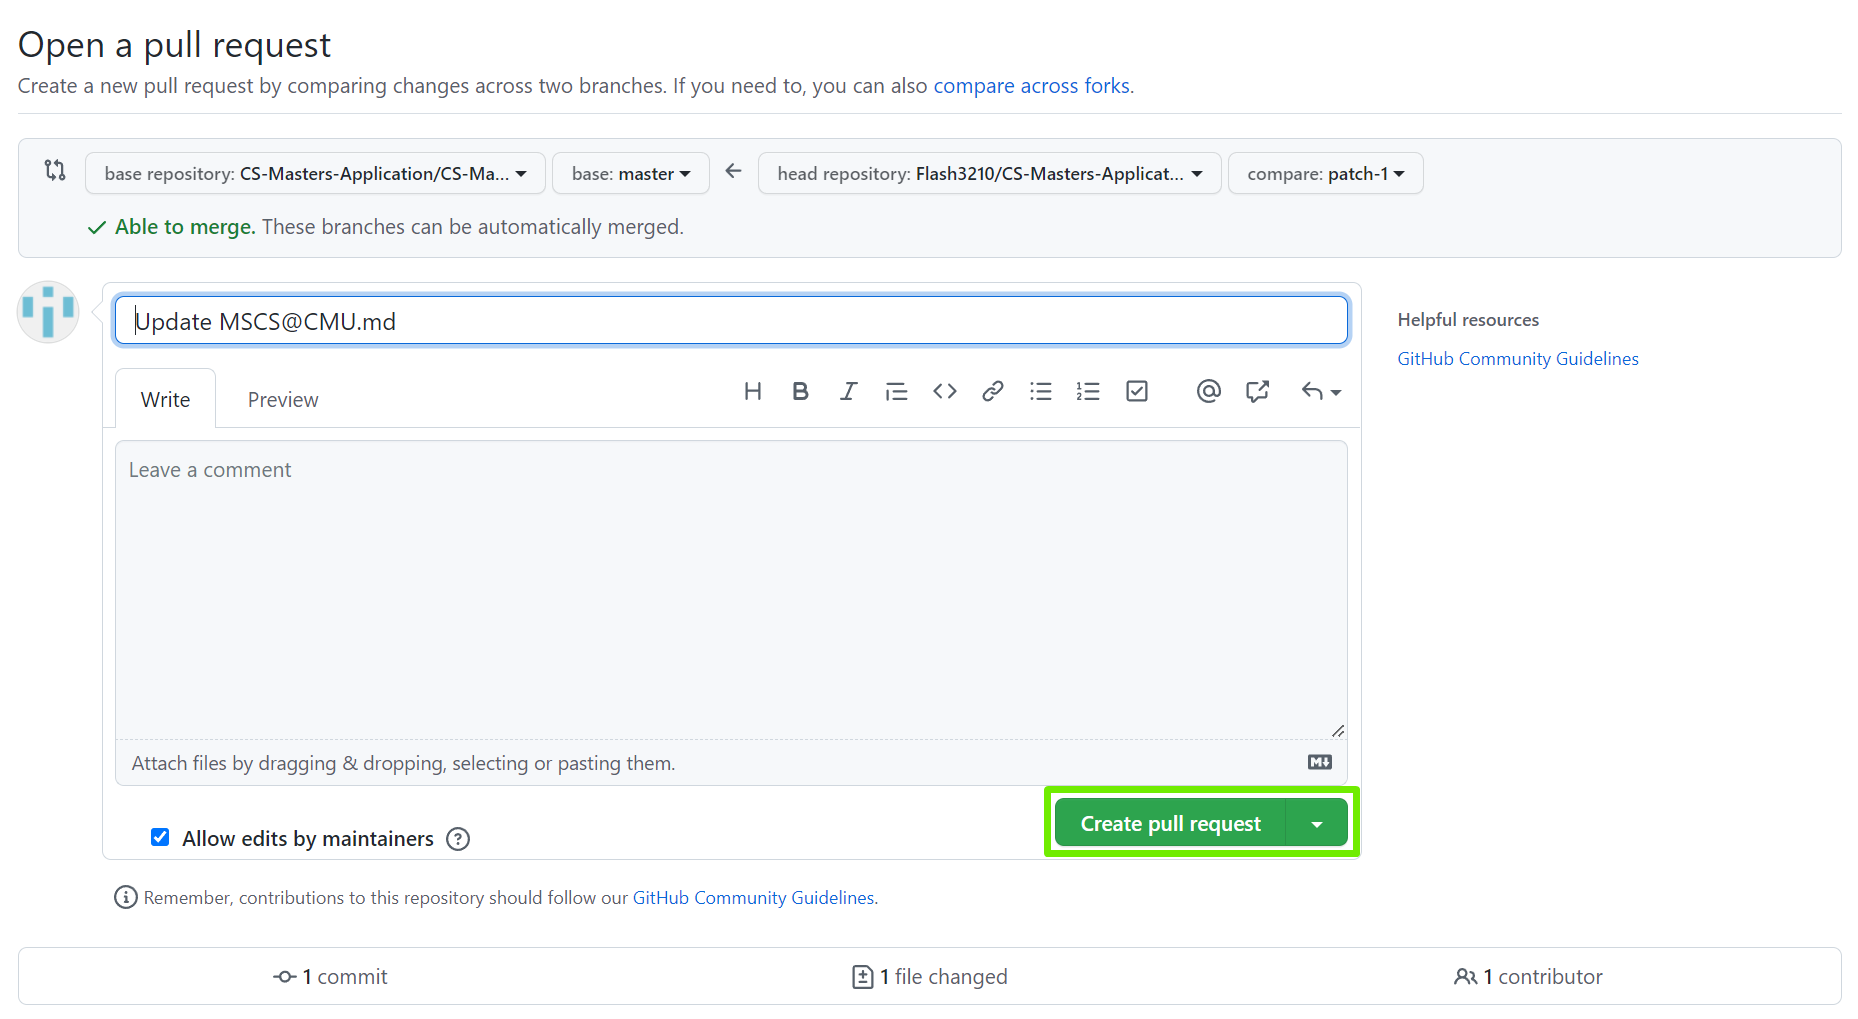The height and width of the screenshot is (1019, 1858).
Task: Switch to the Preview tab
Action: [x=283, y=399]
